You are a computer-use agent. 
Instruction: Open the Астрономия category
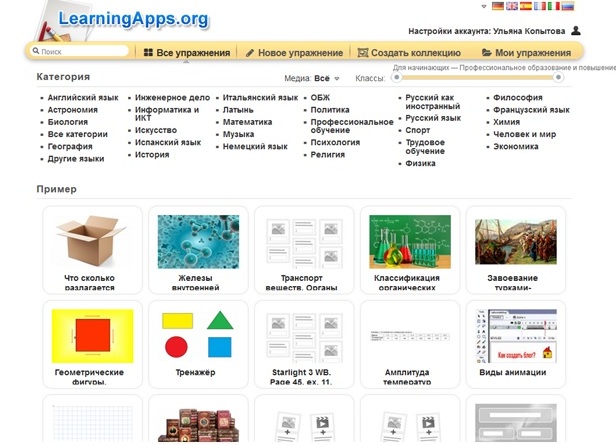(73, 110)
